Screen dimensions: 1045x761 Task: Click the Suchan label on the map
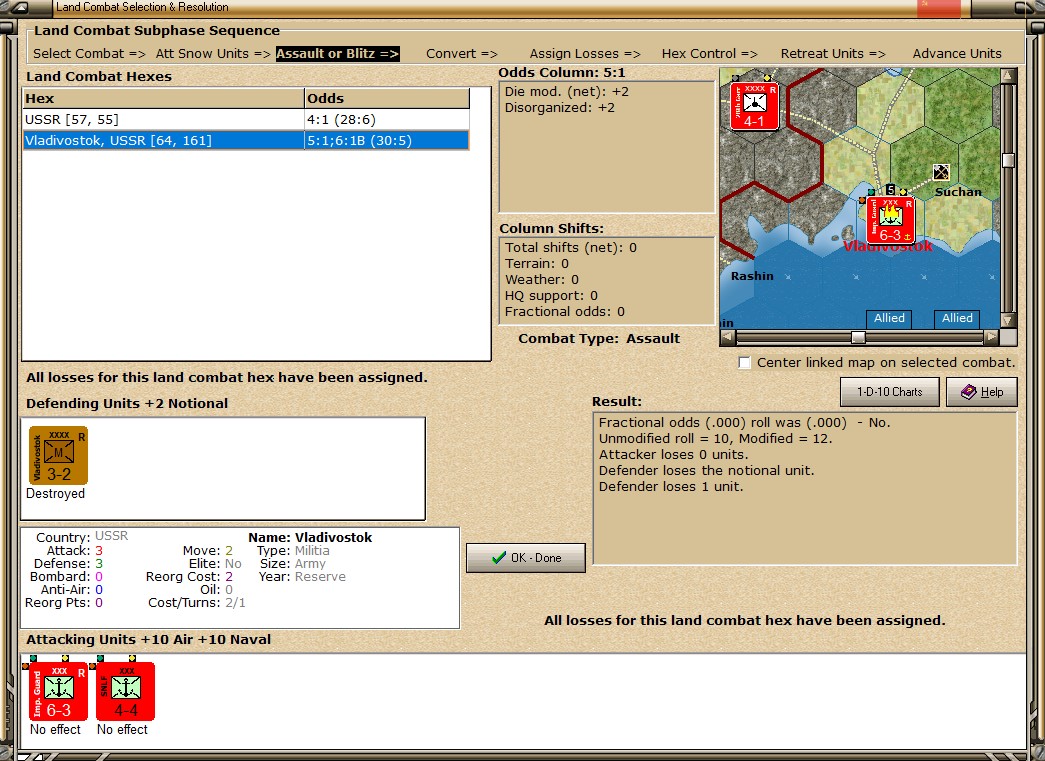click(958, 192)
